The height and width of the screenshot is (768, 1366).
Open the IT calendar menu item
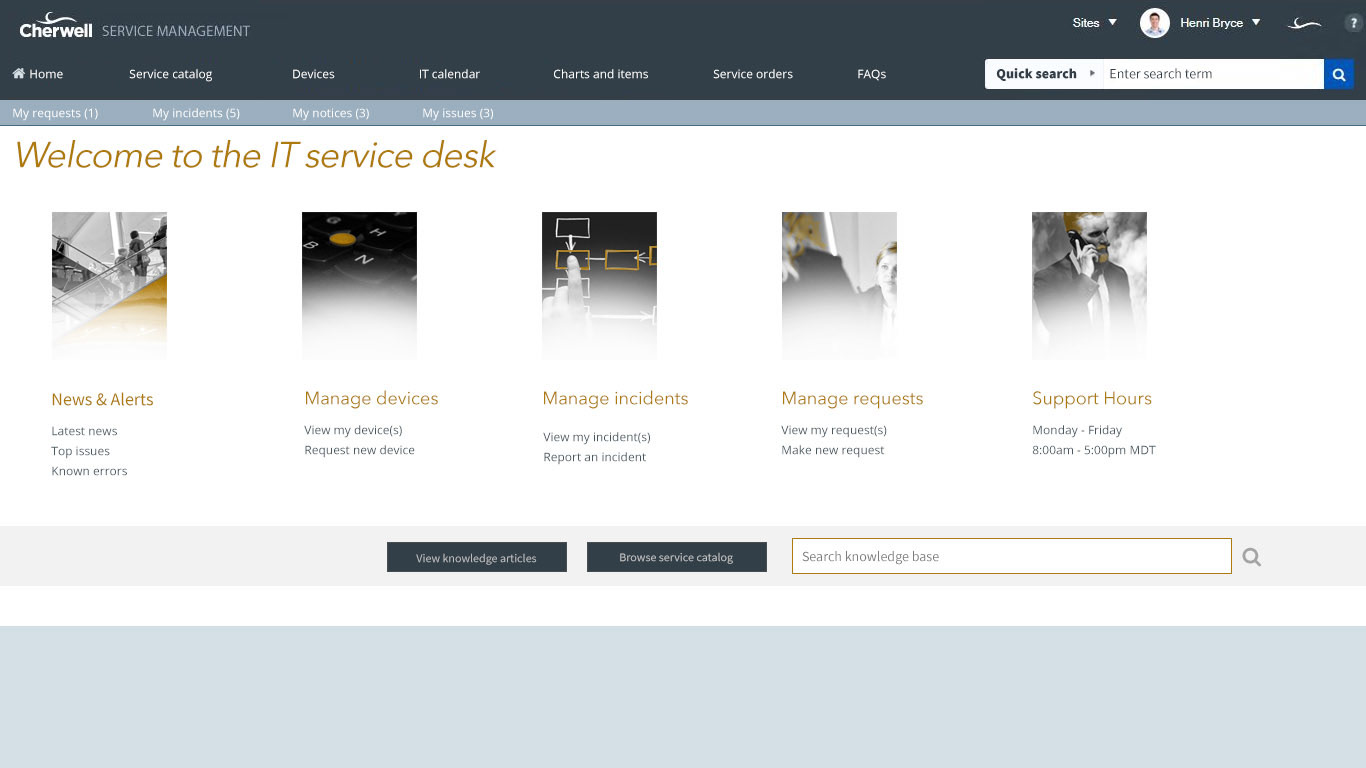(x=449, y=74)
